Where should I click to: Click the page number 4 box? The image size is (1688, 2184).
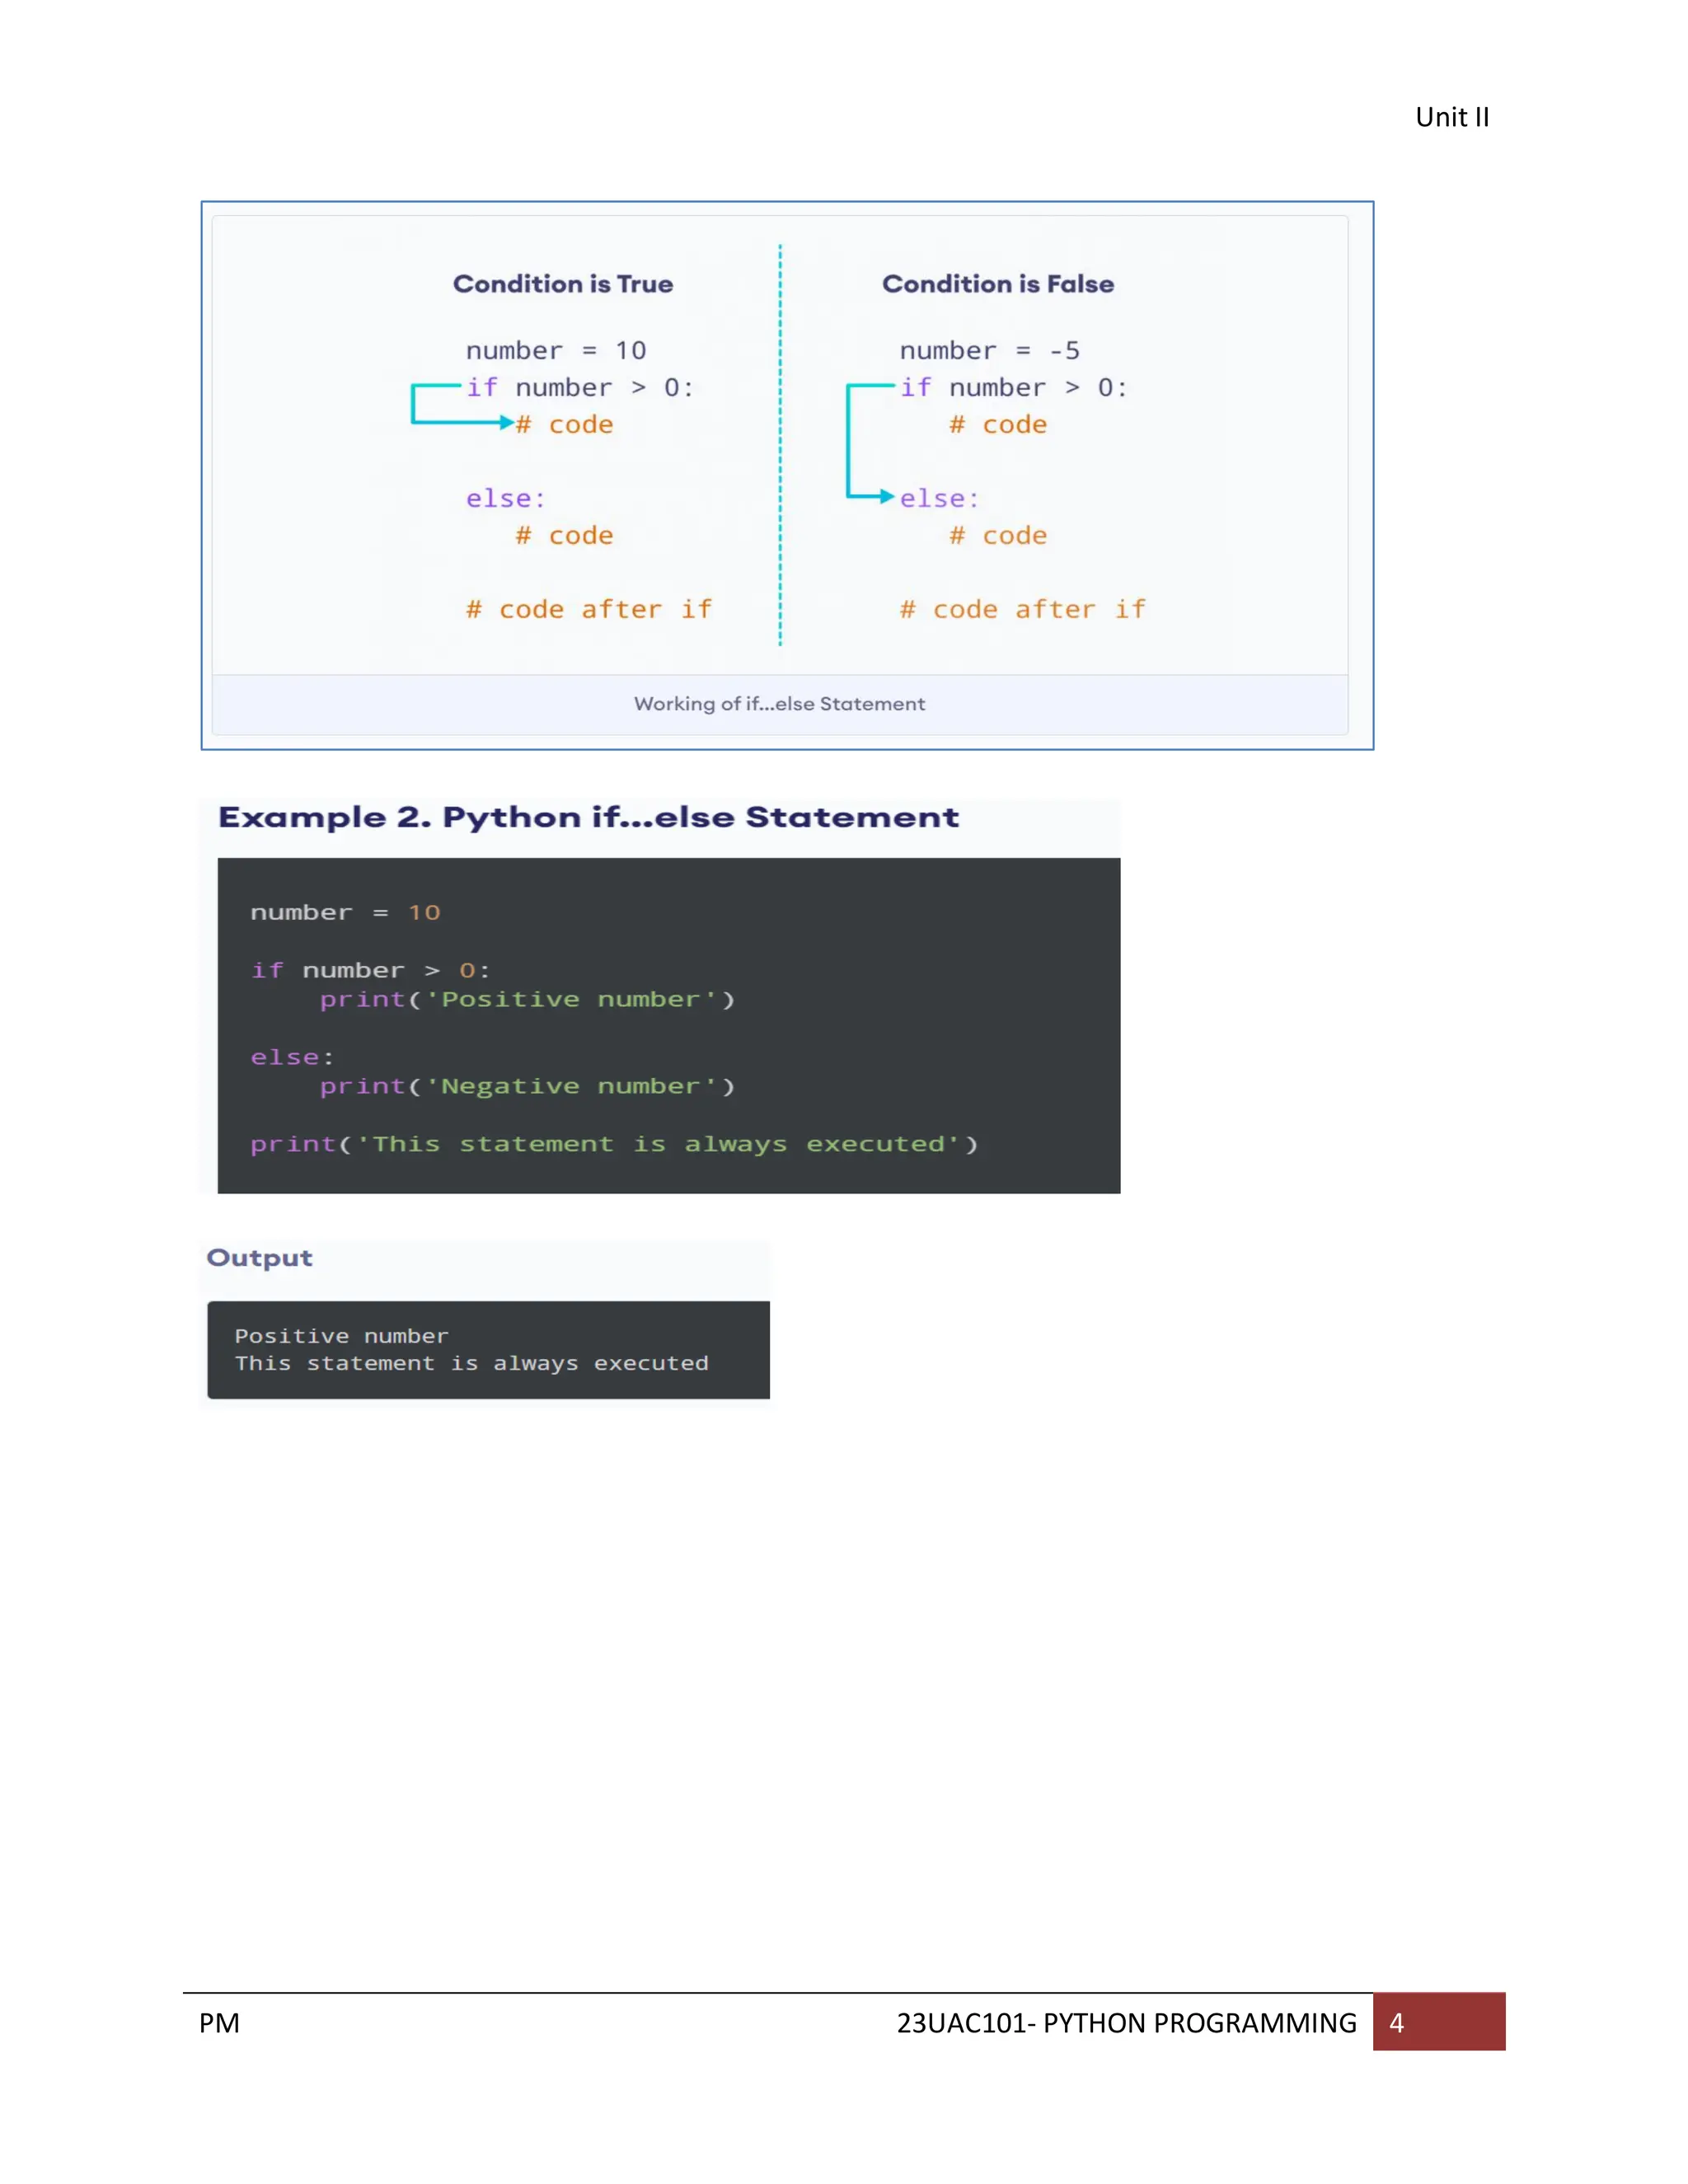1439,2022
